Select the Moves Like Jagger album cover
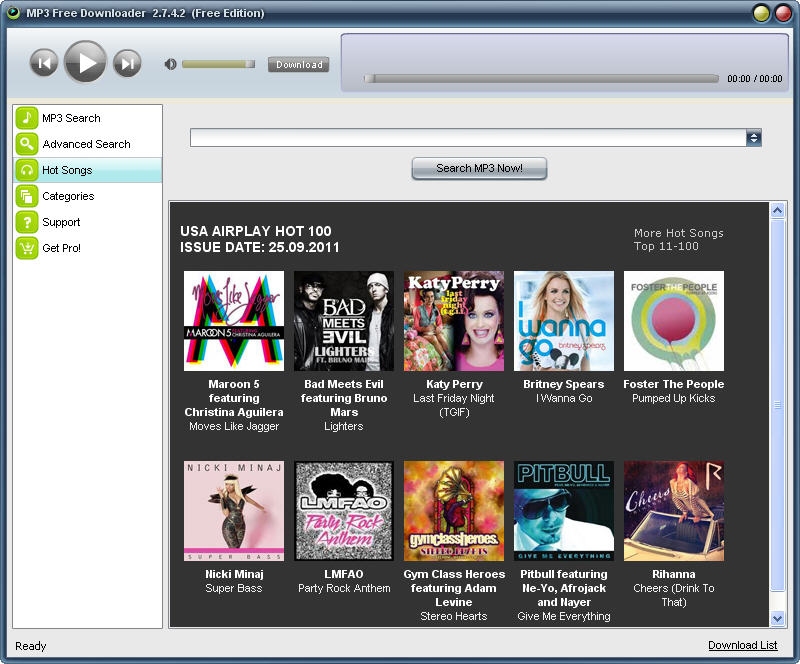Viewport: 800px width, 664px height. pos(234,321)
